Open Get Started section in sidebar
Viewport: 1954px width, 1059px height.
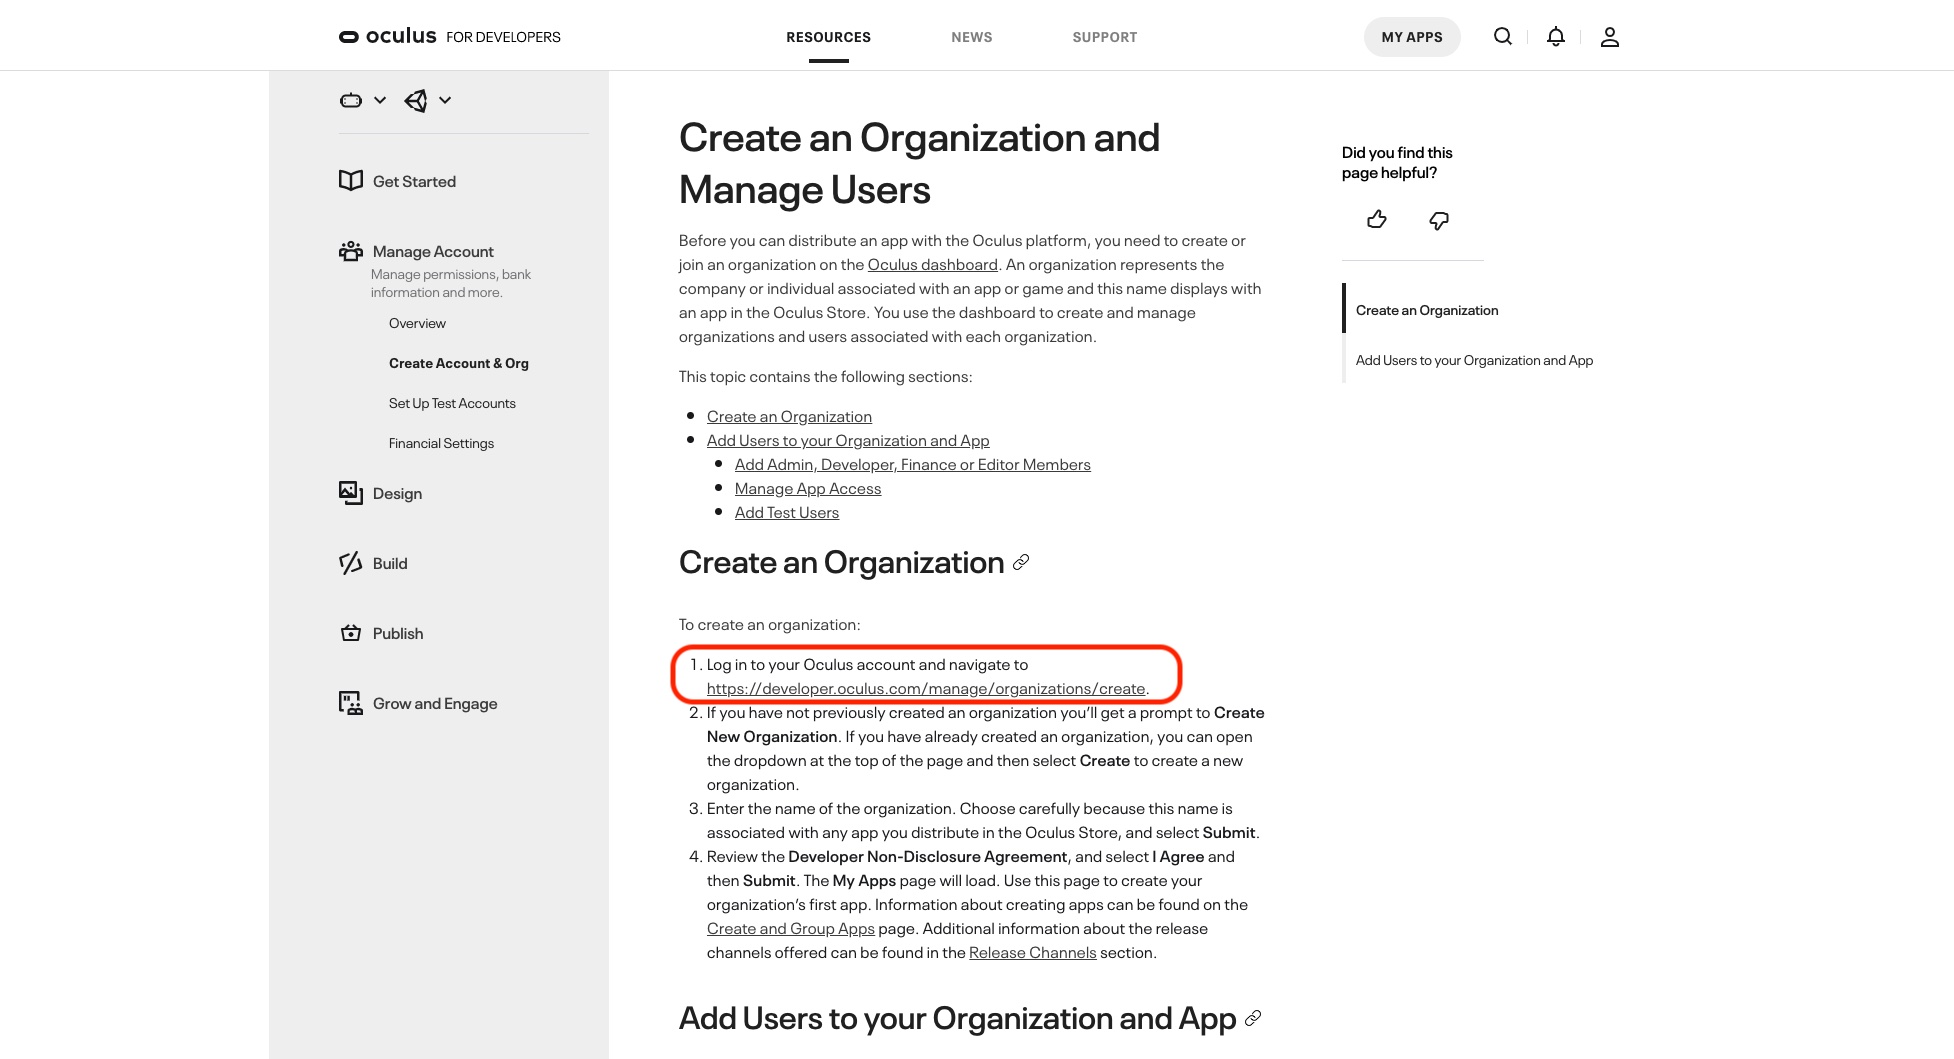(414, 181)
